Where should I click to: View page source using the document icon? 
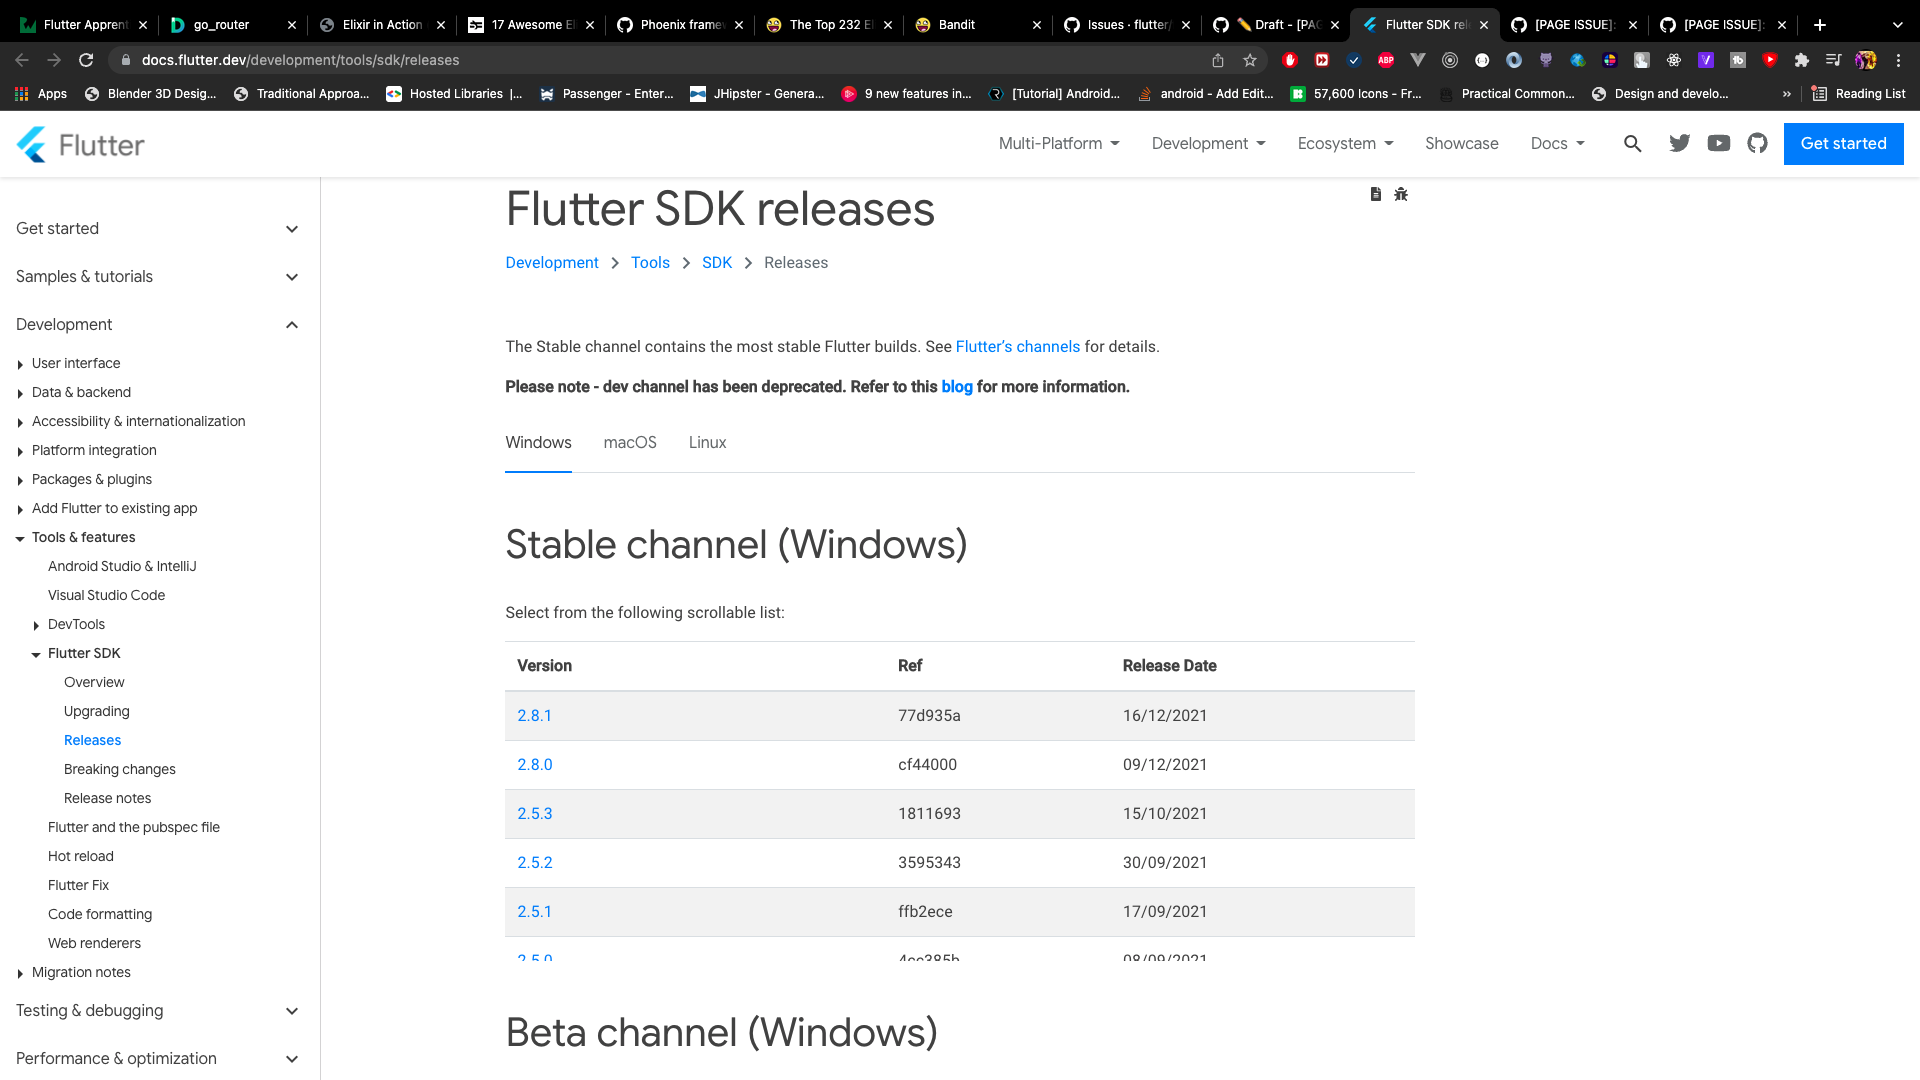[x=1376, y=194]
